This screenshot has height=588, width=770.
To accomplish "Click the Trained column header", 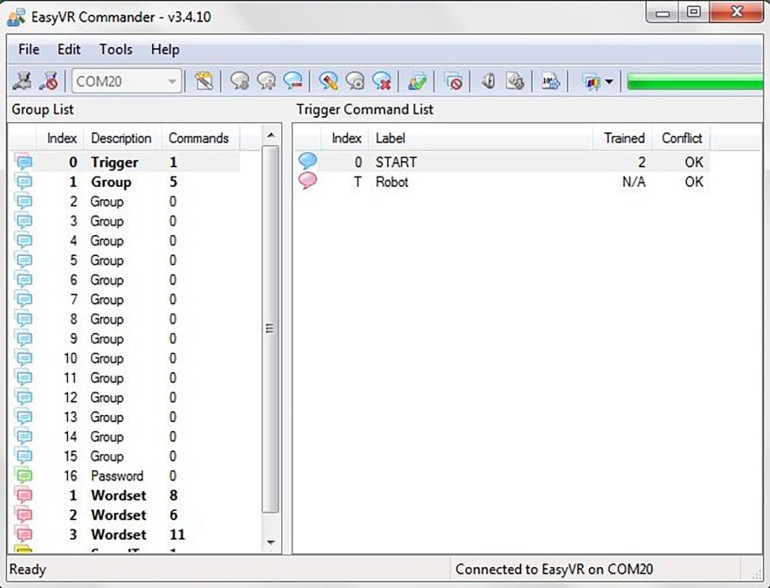I will point(622,138).
